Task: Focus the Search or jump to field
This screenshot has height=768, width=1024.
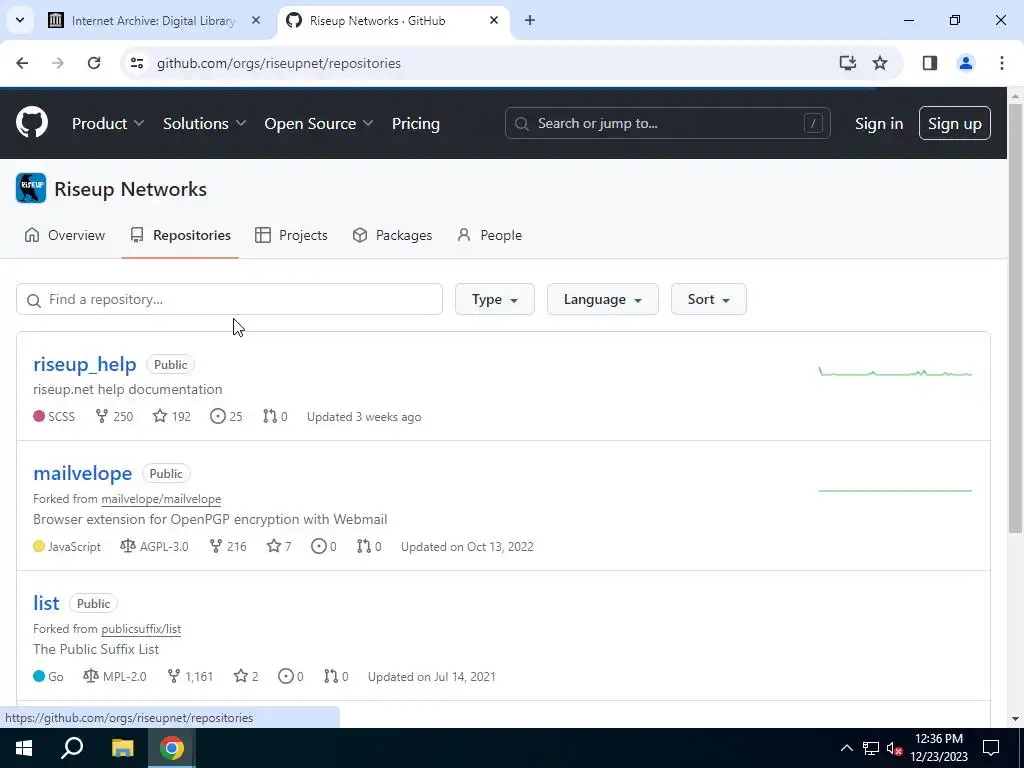Action: (x=667, y=123)
